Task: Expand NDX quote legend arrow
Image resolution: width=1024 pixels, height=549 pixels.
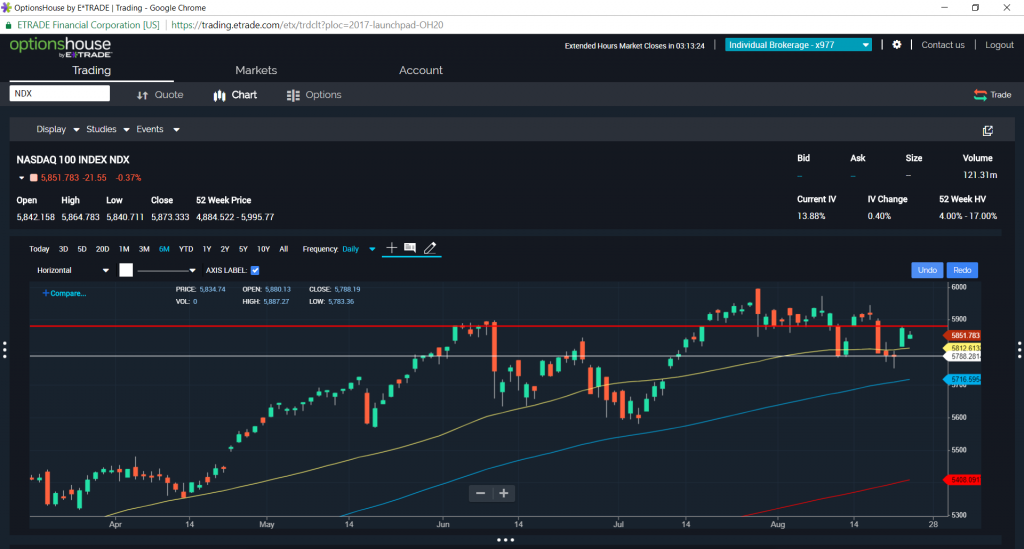Action: pyautogui.click(x=22, y=178)
